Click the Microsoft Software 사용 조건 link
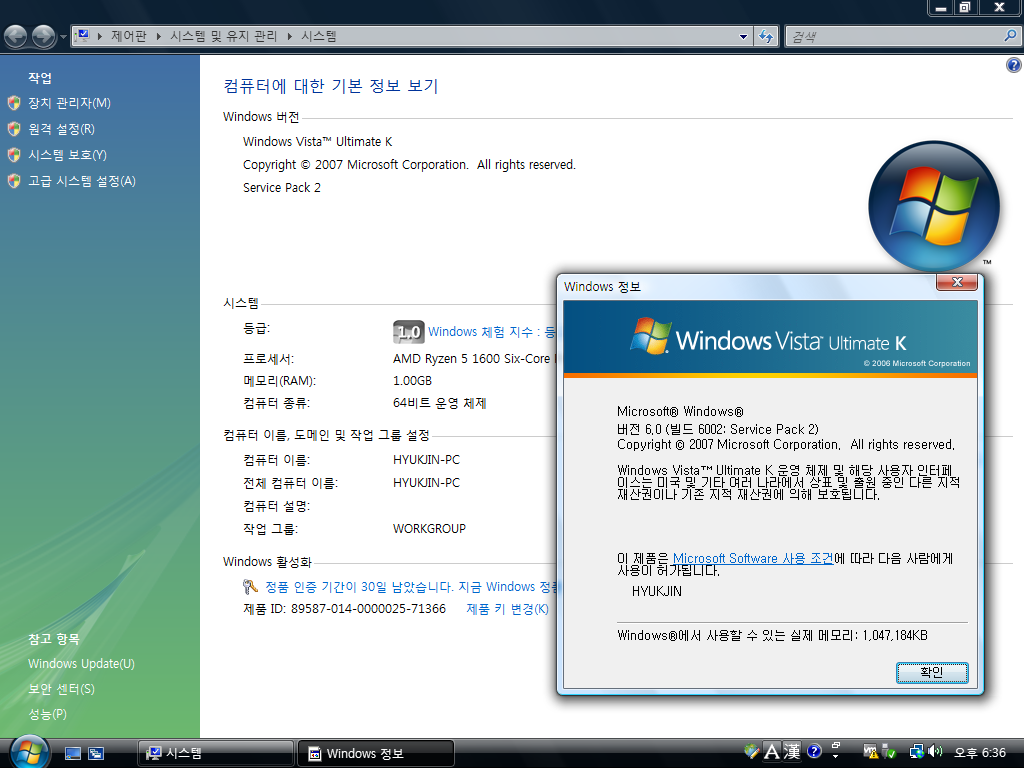Screen dimensions: 1024x768 click(753, 558)
